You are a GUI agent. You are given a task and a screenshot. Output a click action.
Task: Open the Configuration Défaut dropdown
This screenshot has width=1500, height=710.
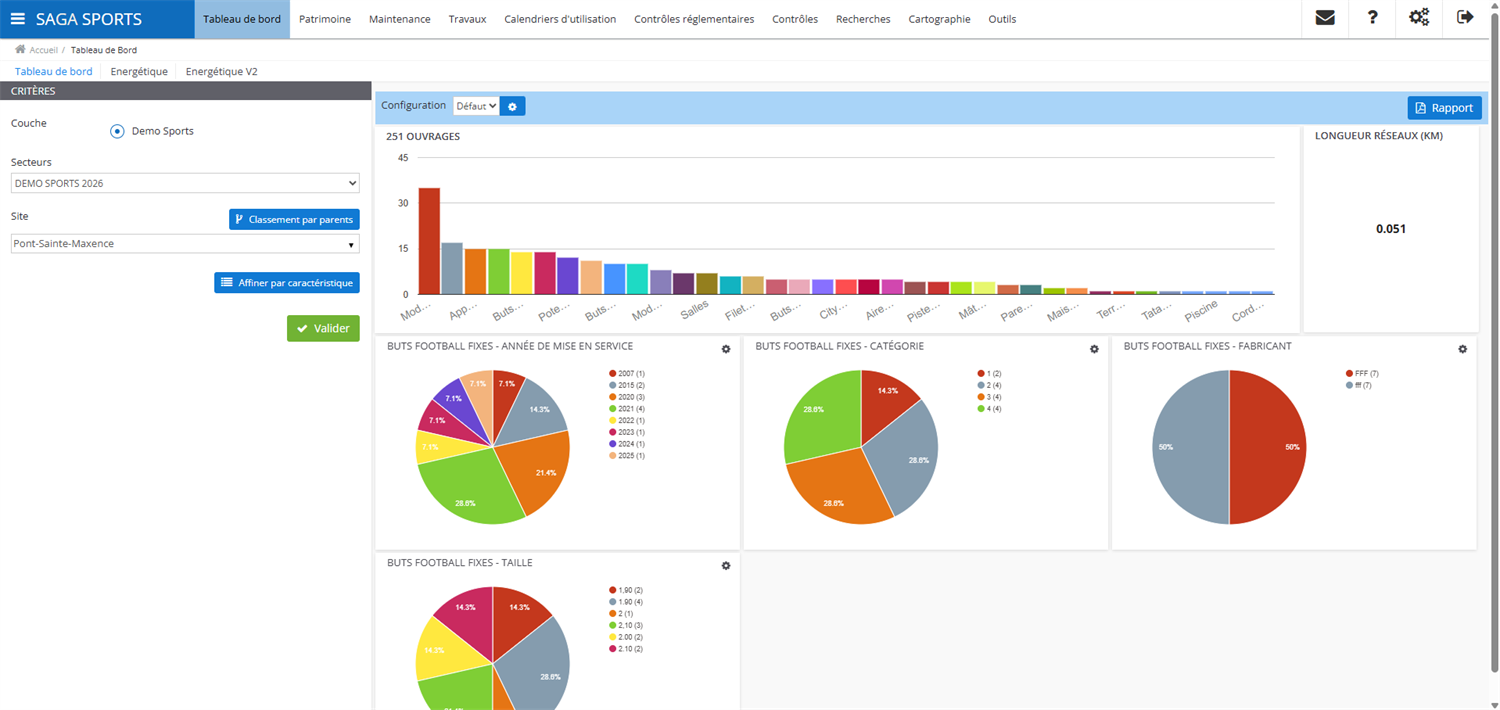pos(476,106)
